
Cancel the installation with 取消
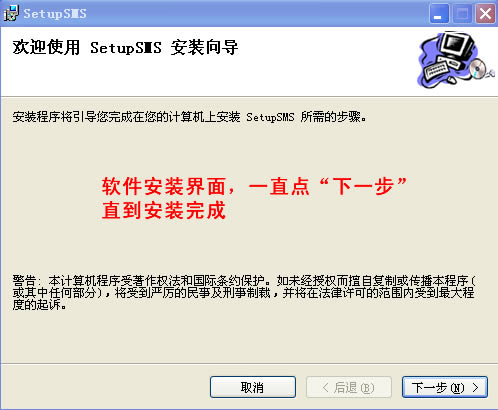[x=253, y=387]
